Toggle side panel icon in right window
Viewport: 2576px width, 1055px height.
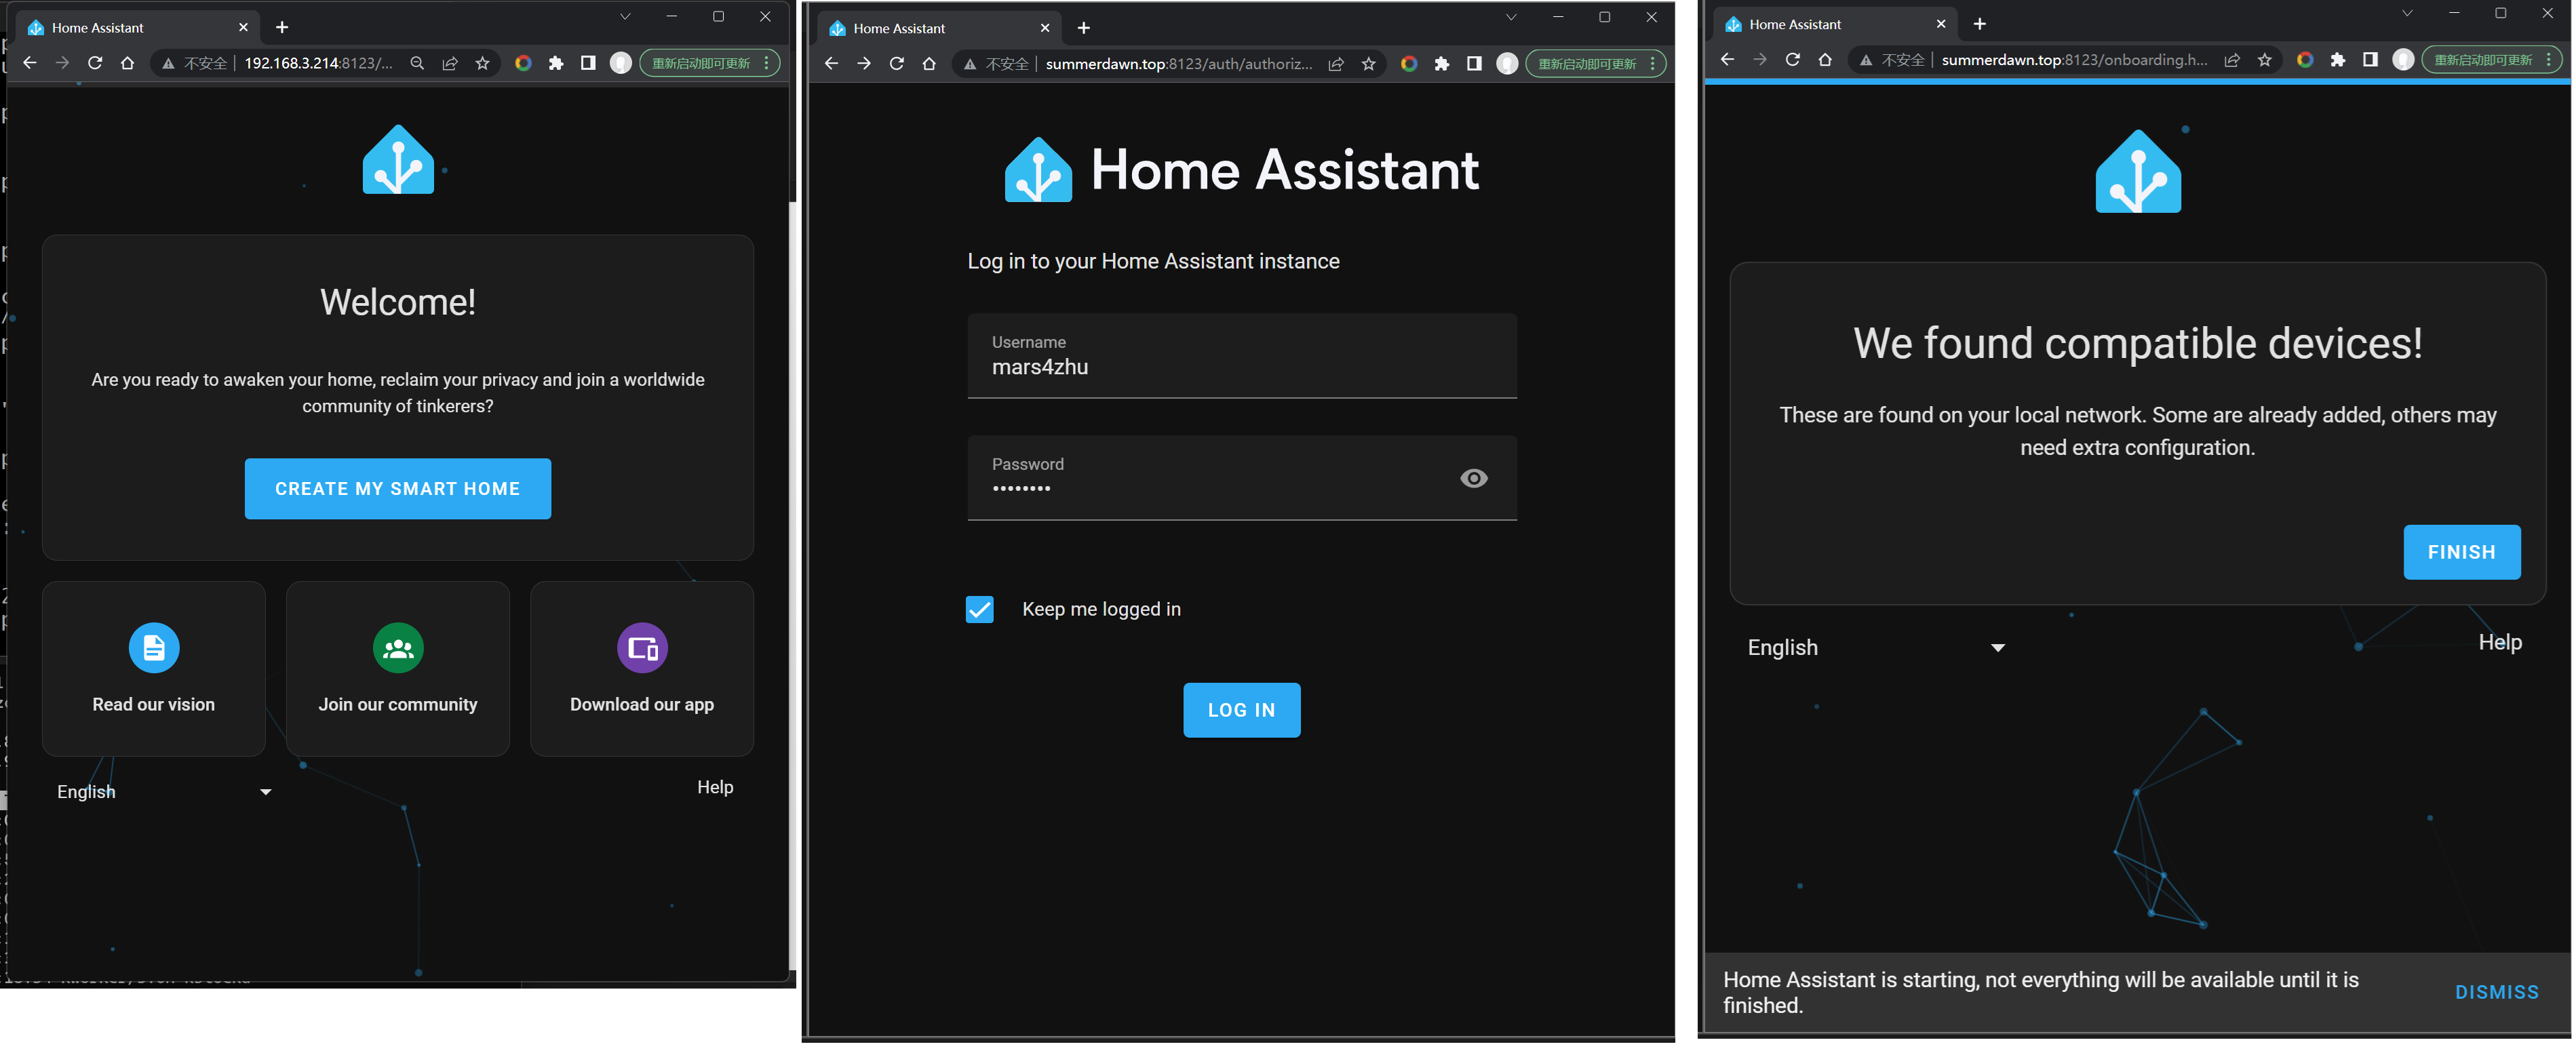tap(2370, 60)
